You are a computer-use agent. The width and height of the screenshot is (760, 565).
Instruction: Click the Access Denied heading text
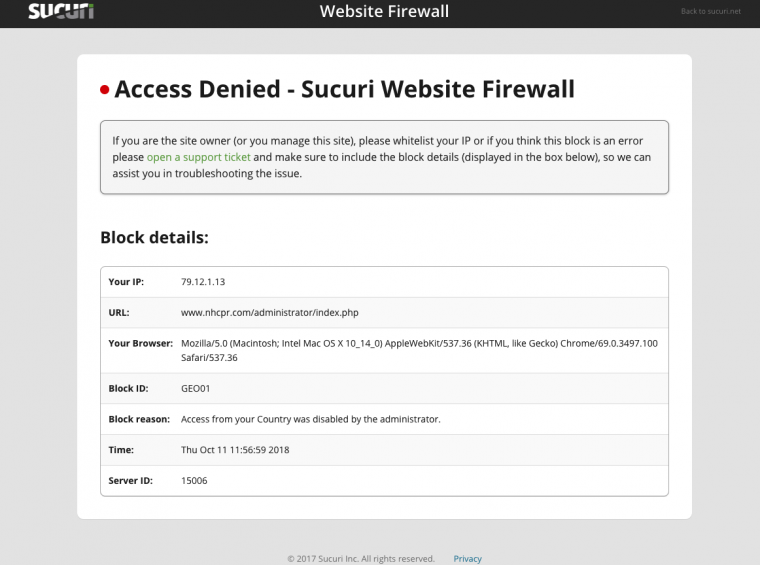(344, 89)
